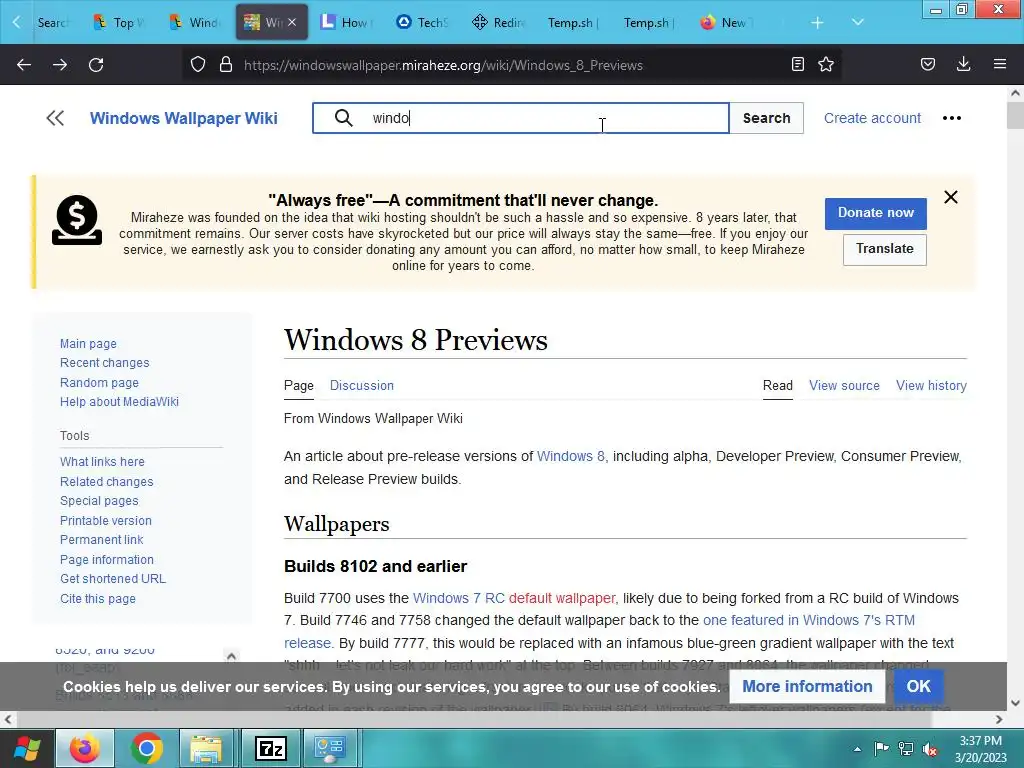Open the Control Panel taskbar icon
The height and width of the screenshot is (768, 1024).
click(x=330, y=748)
